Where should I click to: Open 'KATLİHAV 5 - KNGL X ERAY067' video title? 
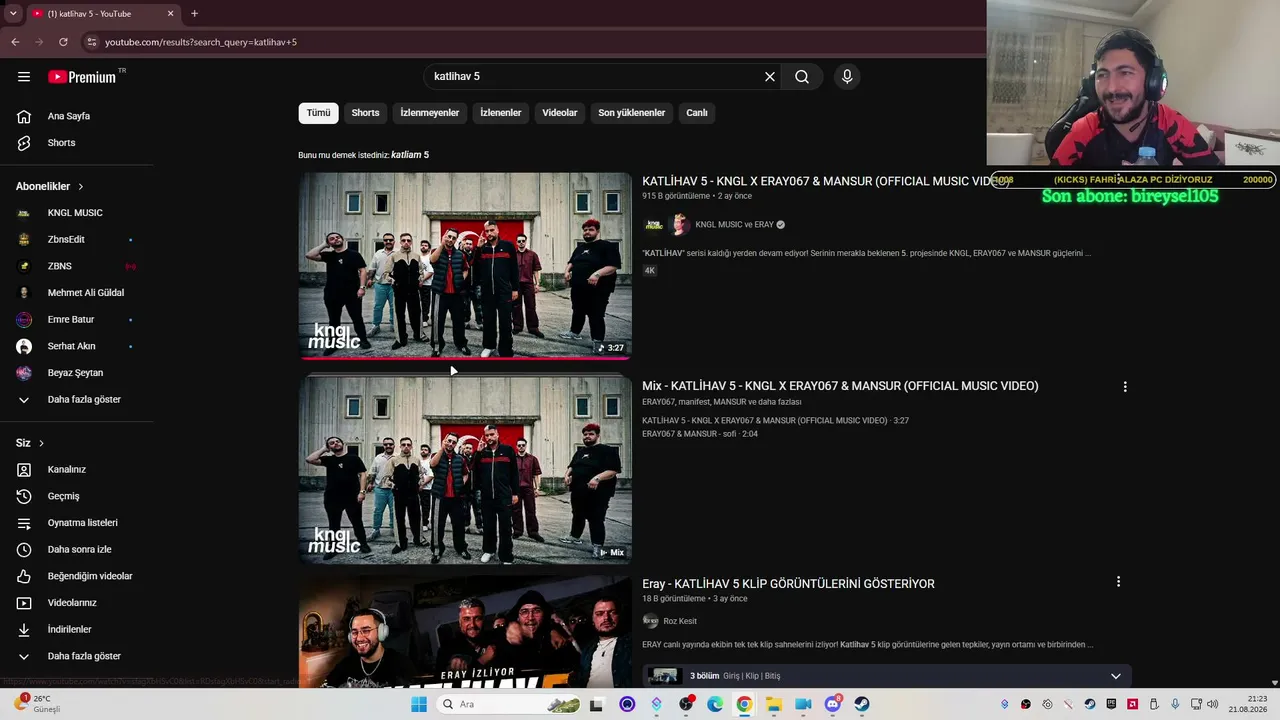[x=826, y=182]
